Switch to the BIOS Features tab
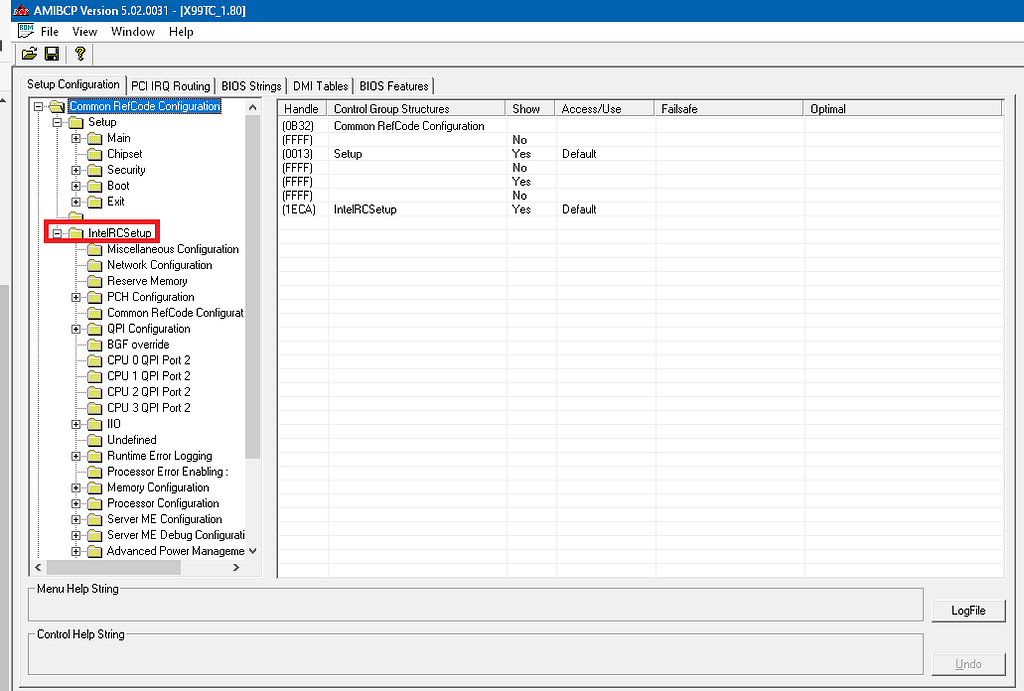1024x691 pixels. (394, 85)
